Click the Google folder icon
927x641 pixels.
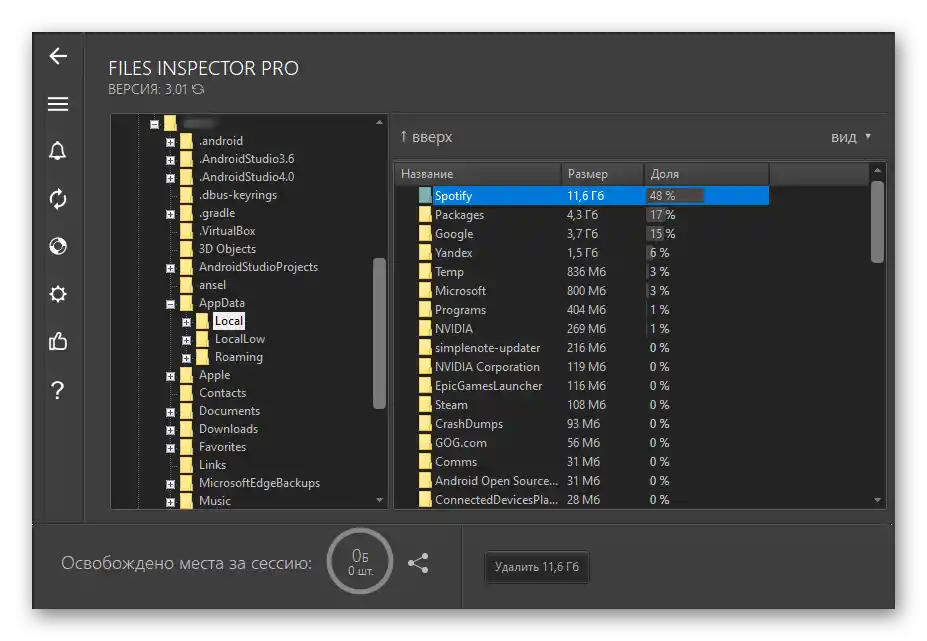coord(425,234)
